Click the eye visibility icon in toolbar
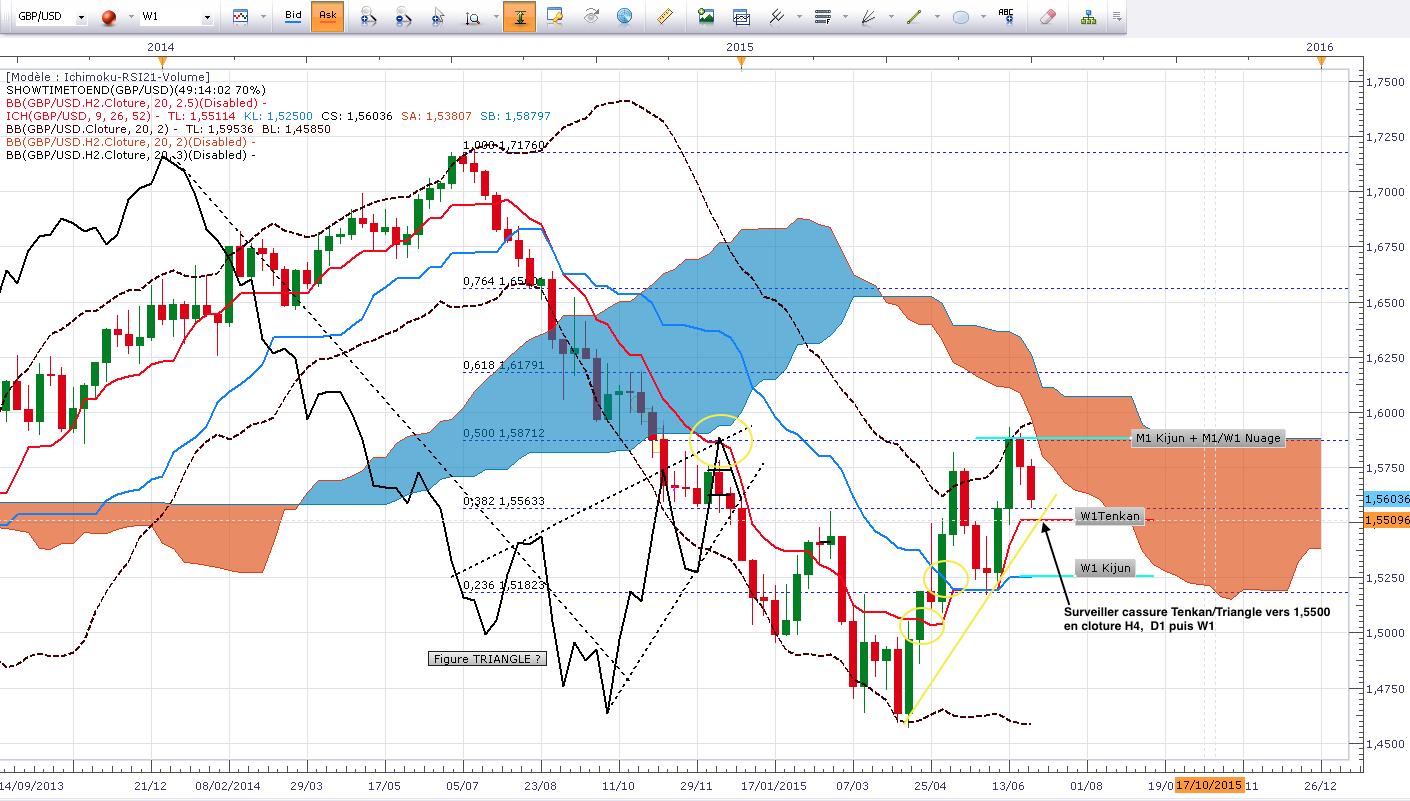Image resolution: width=1410 pixels, height=801 pixels. pyautogui.click(x=591, y=17)
